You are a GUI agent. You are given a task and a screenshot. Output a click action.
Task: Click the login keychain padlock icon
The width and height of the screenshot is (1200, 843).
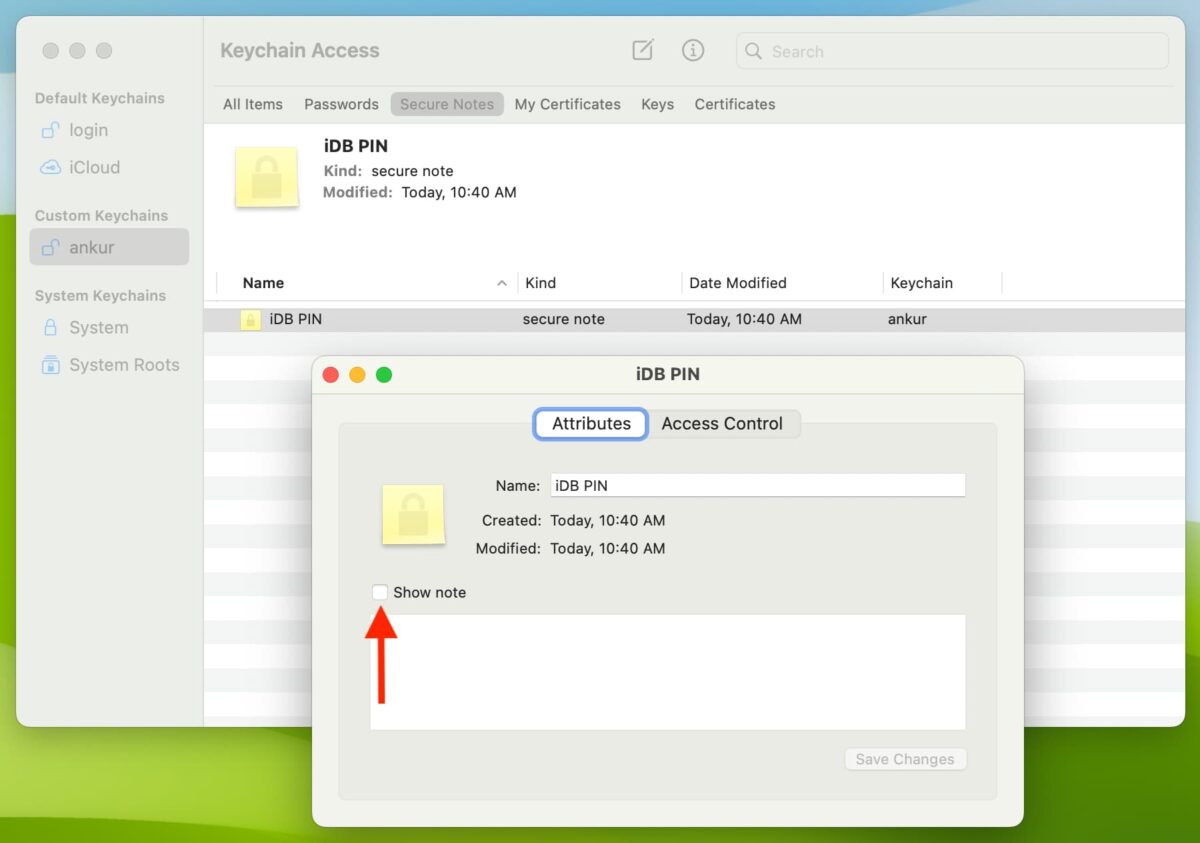[x=50, y=130]
